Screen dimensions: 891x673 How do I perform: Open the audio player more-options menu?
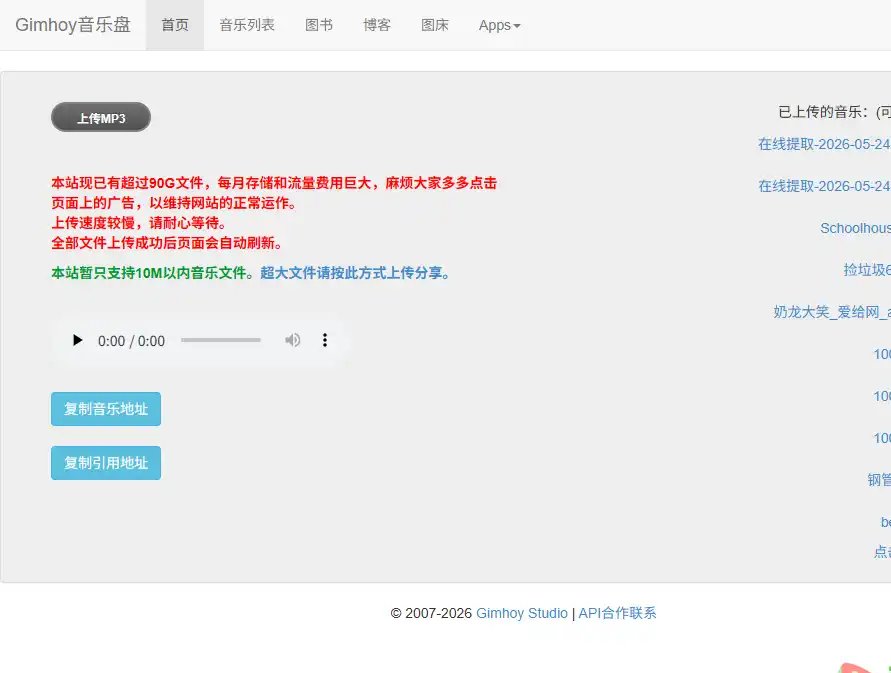324,340
